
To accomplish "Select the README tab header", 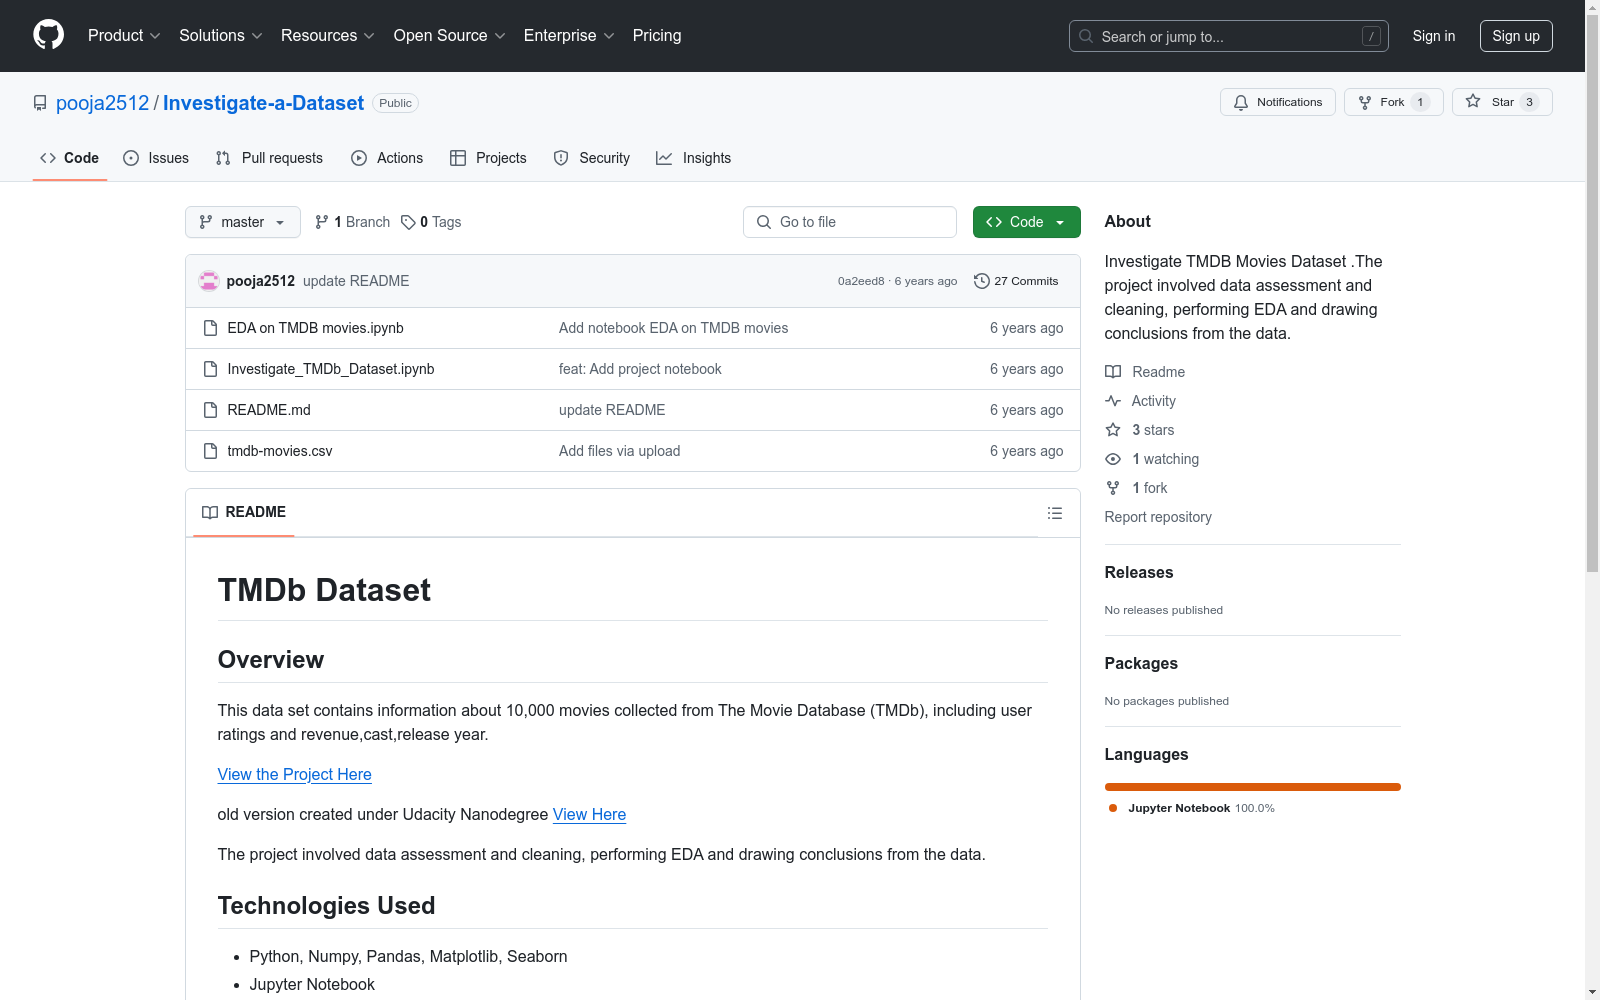I will [244, 512].
